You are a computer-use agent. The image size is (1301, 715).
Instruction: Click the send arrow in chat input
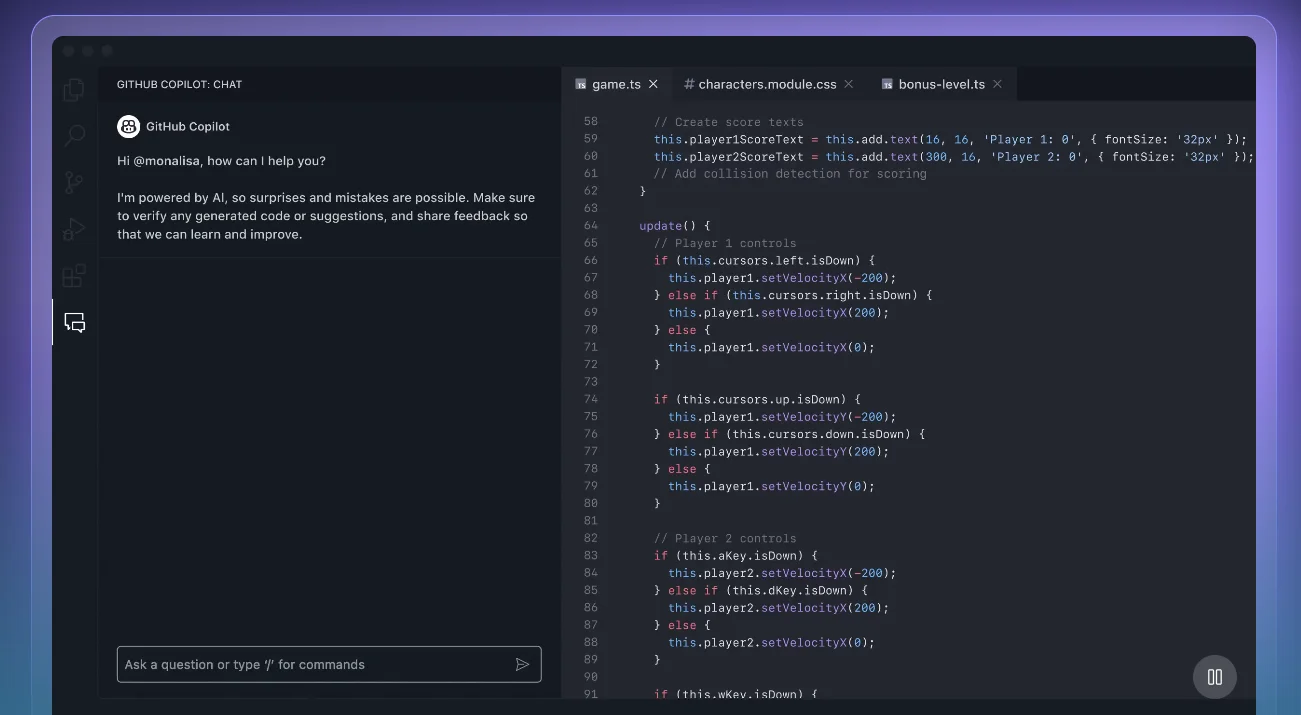[522, 664]
